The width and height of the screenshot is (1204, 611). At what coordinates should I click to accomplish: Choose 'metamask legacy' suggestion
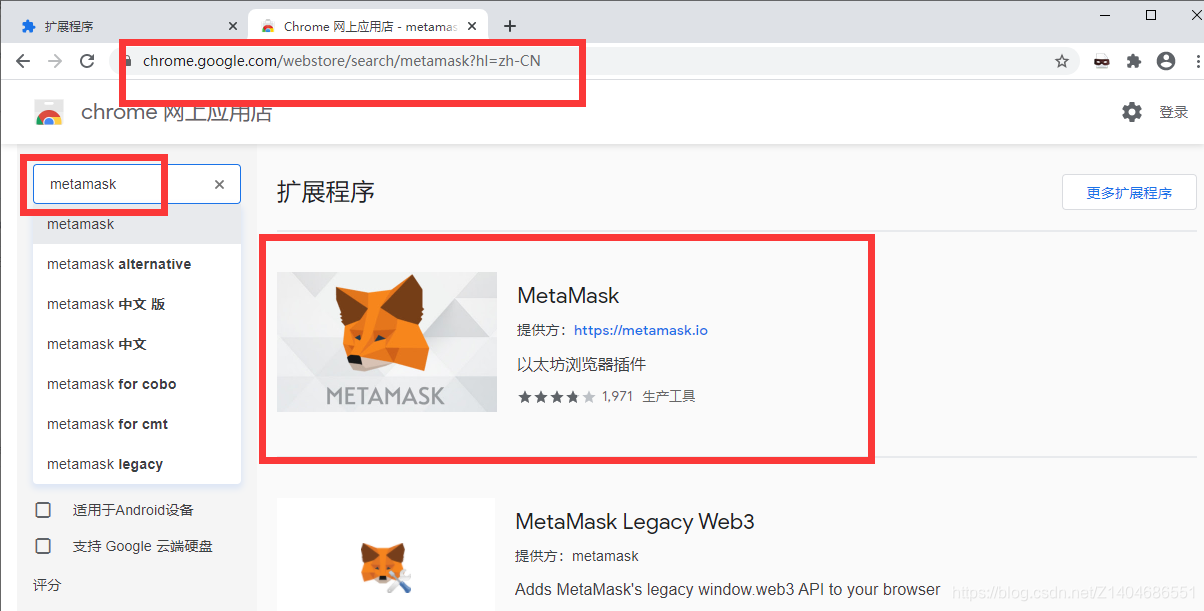[137, 464]
